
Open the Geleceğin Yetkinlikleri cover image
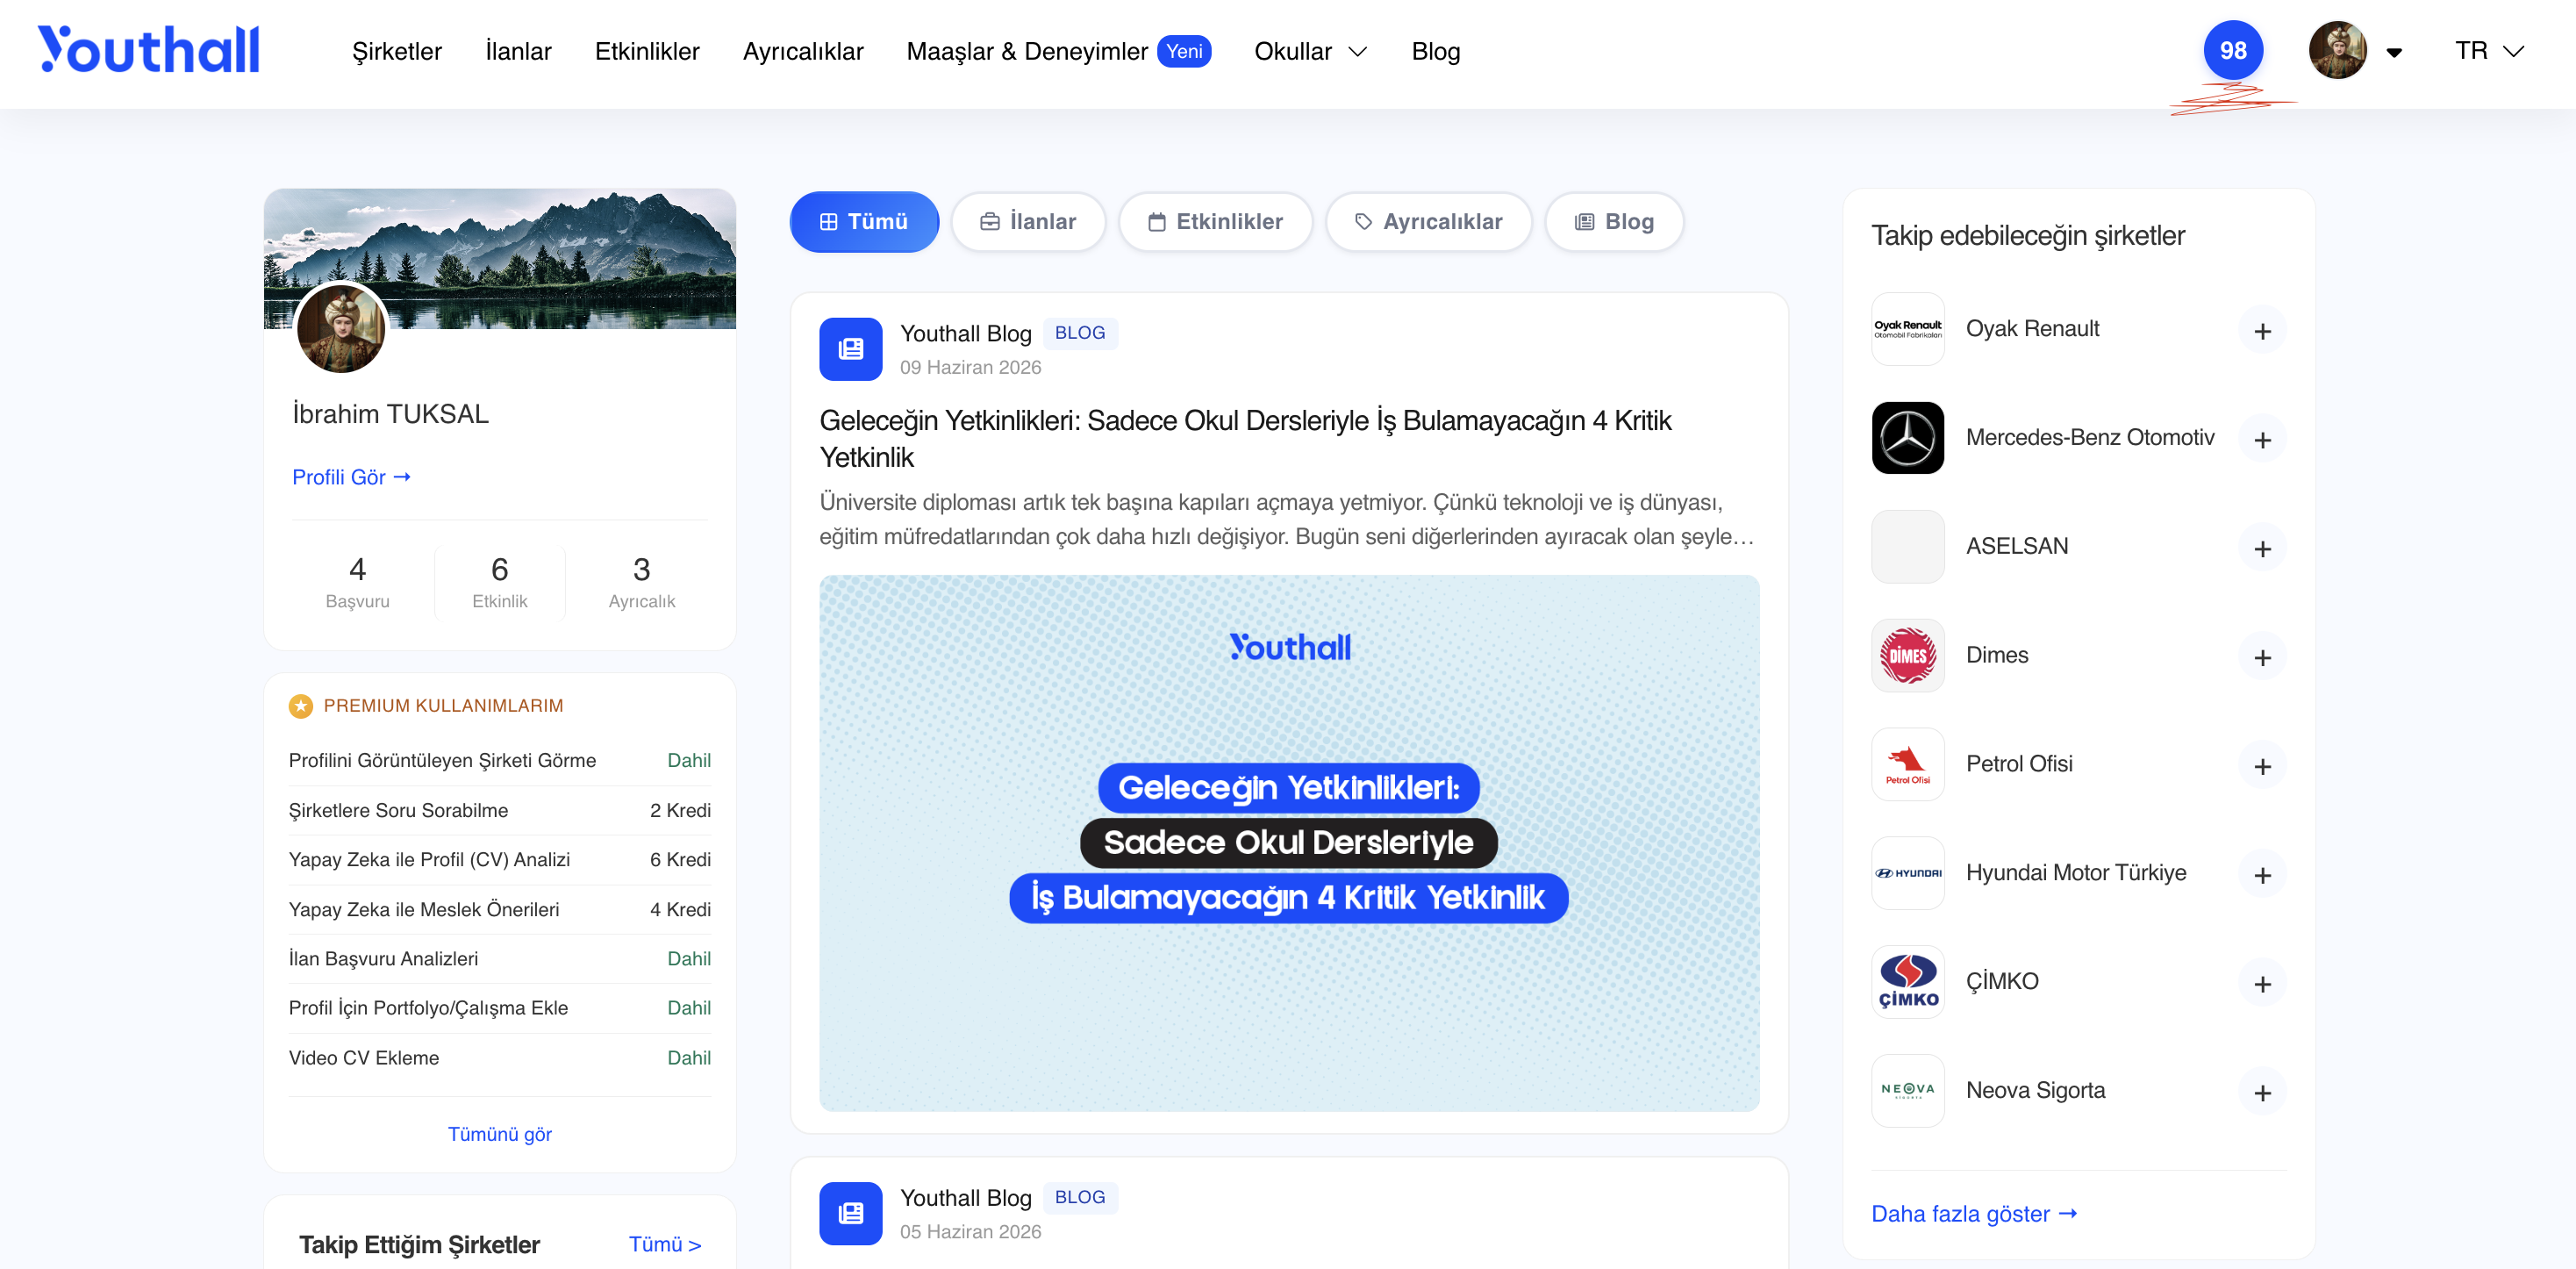pos(1289,843)
